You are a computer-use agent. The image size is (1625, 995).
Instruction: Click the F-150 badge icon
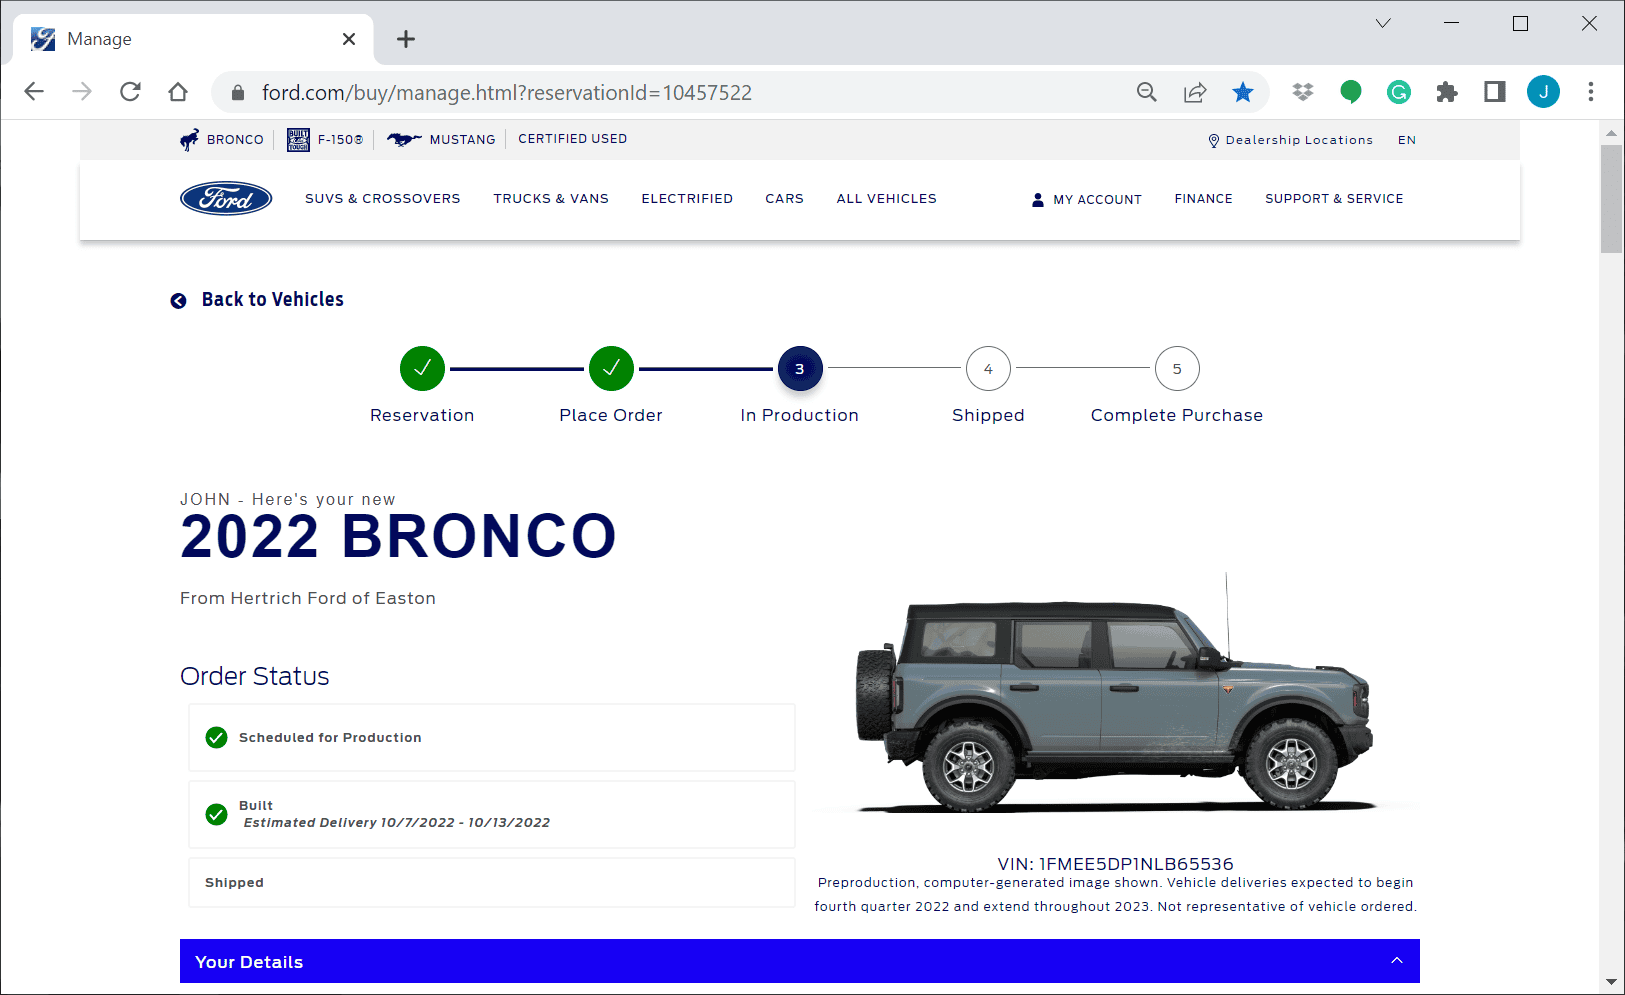click(298, 140)
